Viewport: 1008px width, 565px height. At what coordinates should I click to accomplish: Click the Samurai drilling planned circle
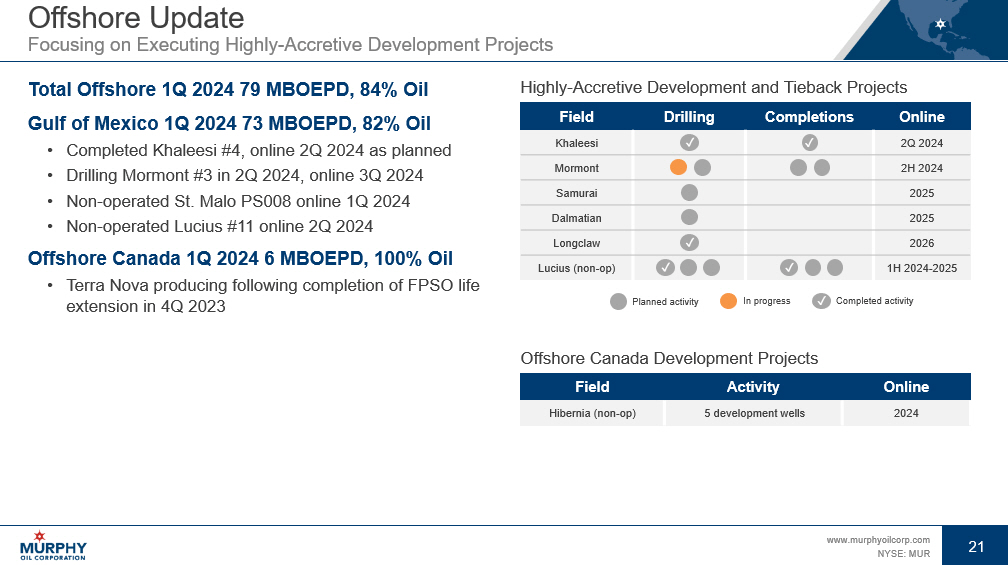coord(689,192)
